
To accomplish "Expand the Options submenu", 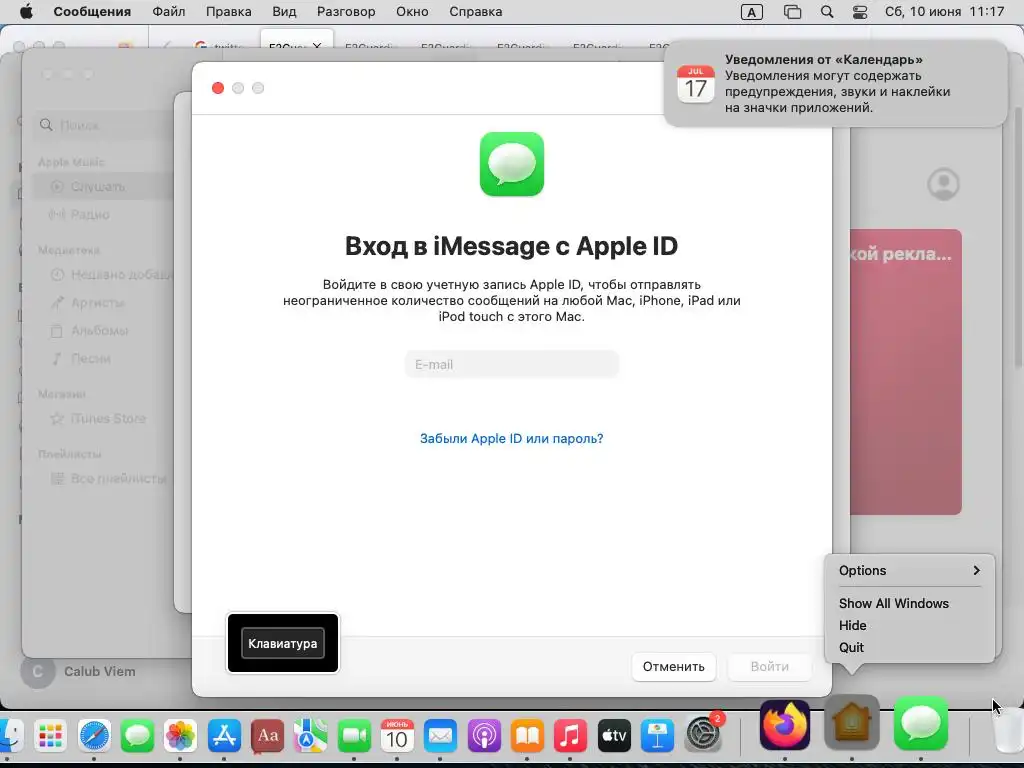I will (909, 570).
